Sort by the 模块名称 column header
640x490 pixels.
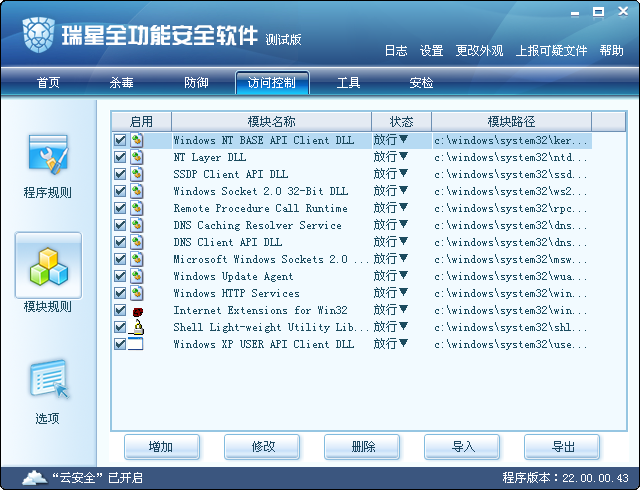271,122
